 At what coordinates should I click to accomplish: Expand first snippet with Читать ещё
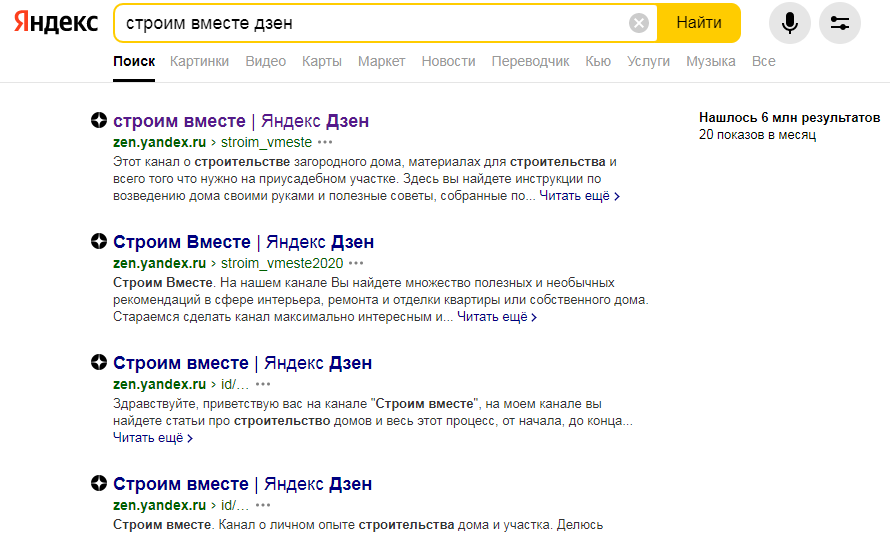point(580,196)
